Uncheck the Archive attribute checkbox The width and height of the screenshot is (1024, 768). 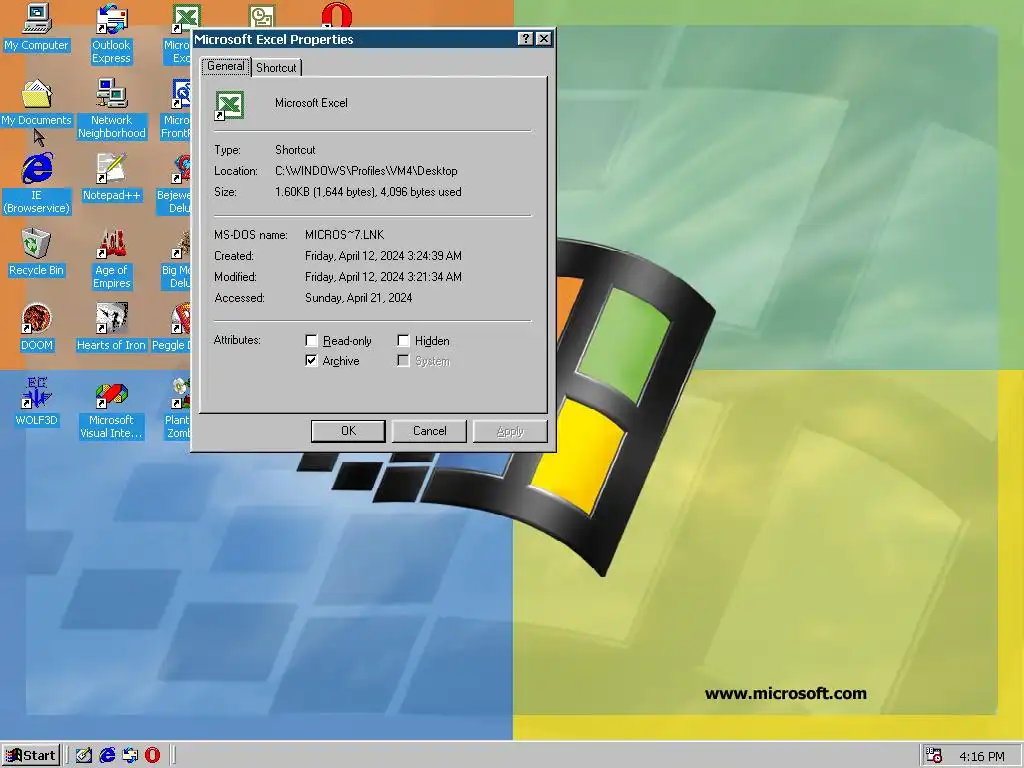(312, 361)
